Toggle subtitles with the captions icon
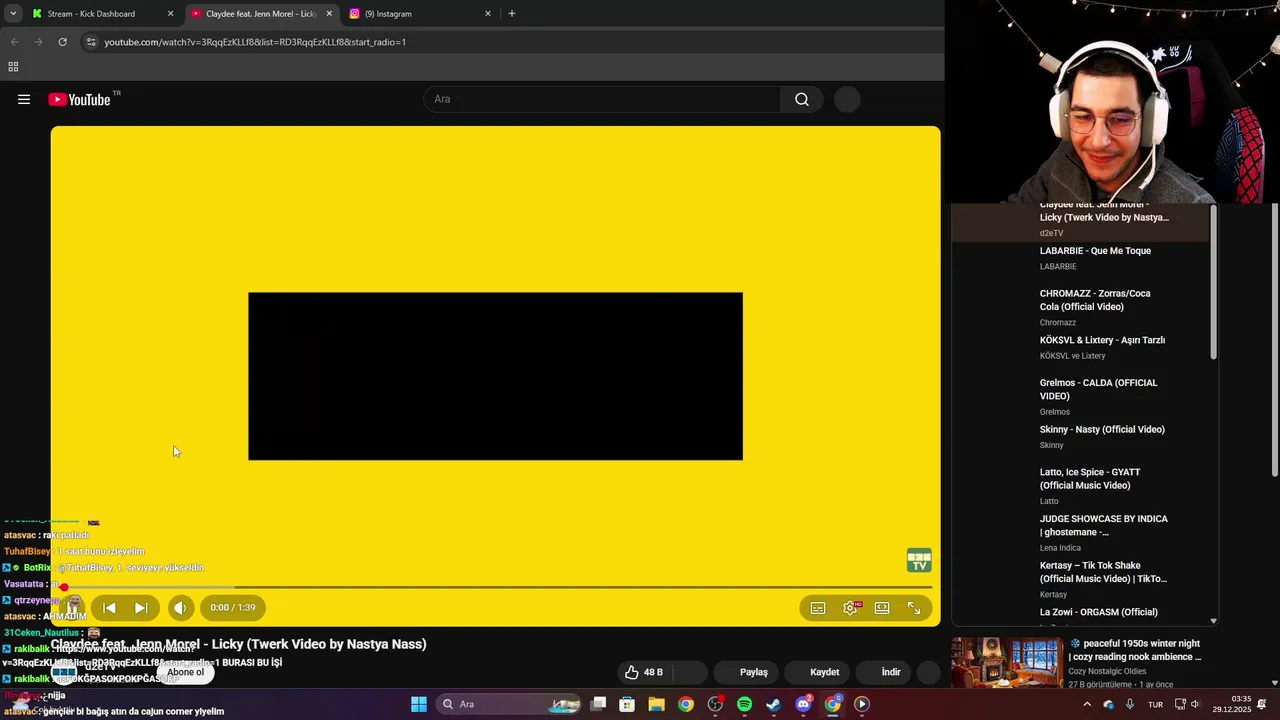 [x=818, y=608]
